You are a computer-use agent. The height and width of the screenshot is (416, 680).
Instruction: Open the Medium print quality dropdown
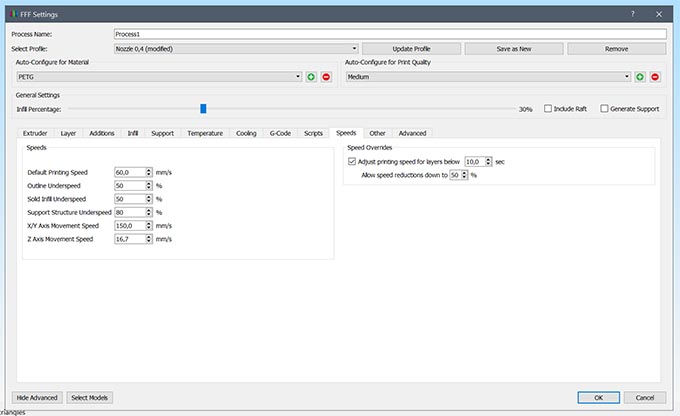(488, 76)
